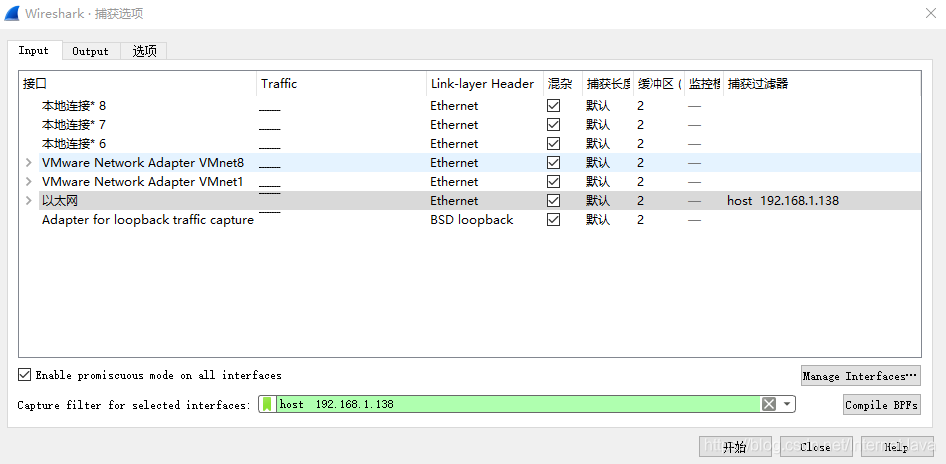
Task: Switch to the Output tab
Action: point(90,51)
